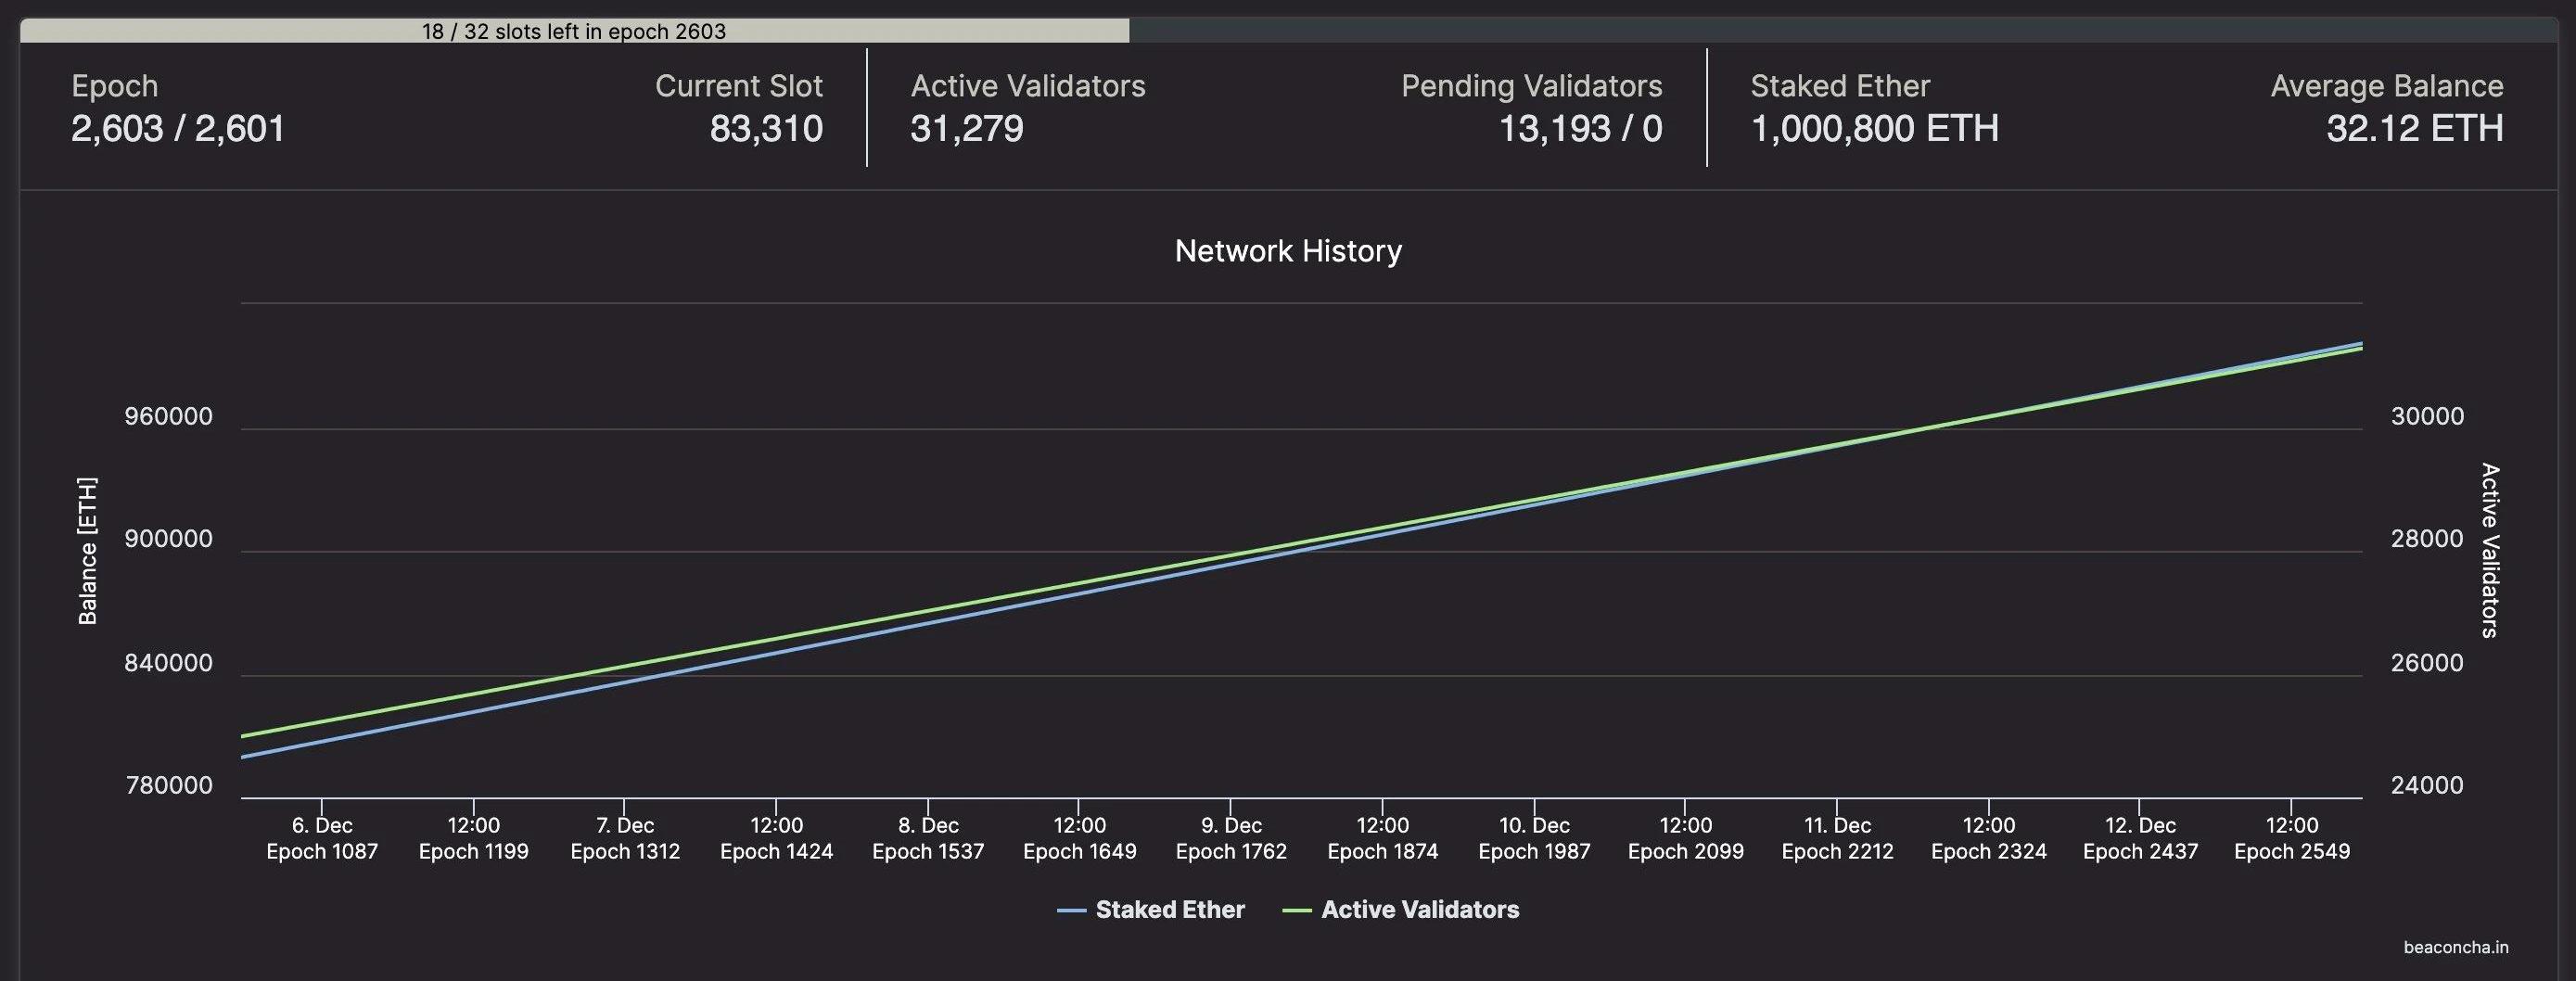Click the Epoch value 2,603 / 2,601
Viewport: 2576px width, 981px height.
[178, 129]
